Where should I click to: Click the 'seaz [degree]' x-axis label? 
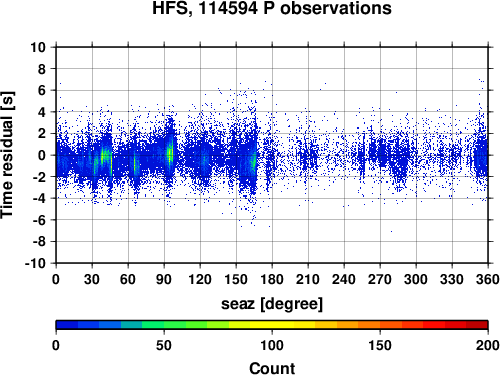click(272, 304)
